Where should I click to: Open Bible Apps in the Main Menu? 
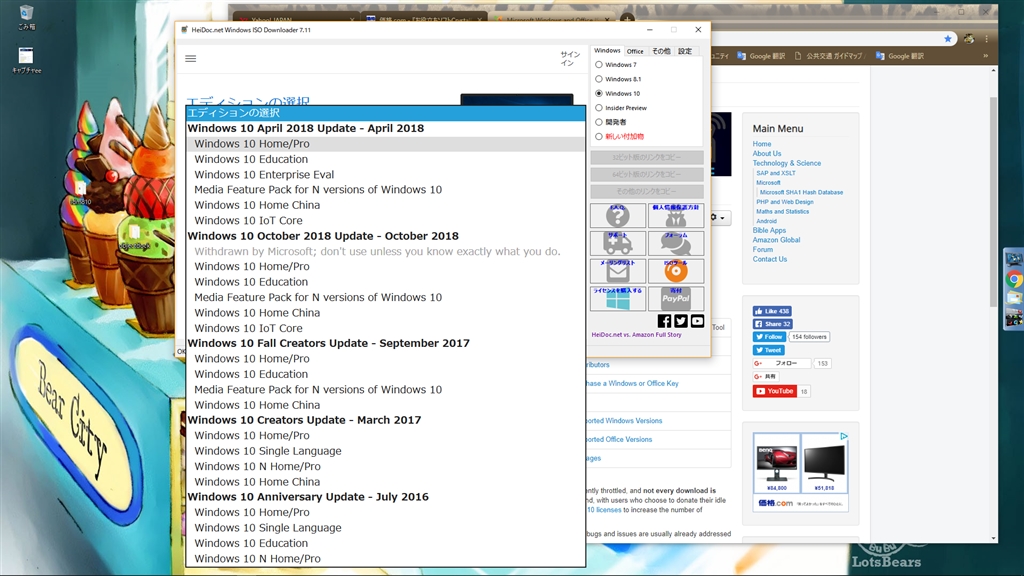pyautogui.click(x=769, y=231)
